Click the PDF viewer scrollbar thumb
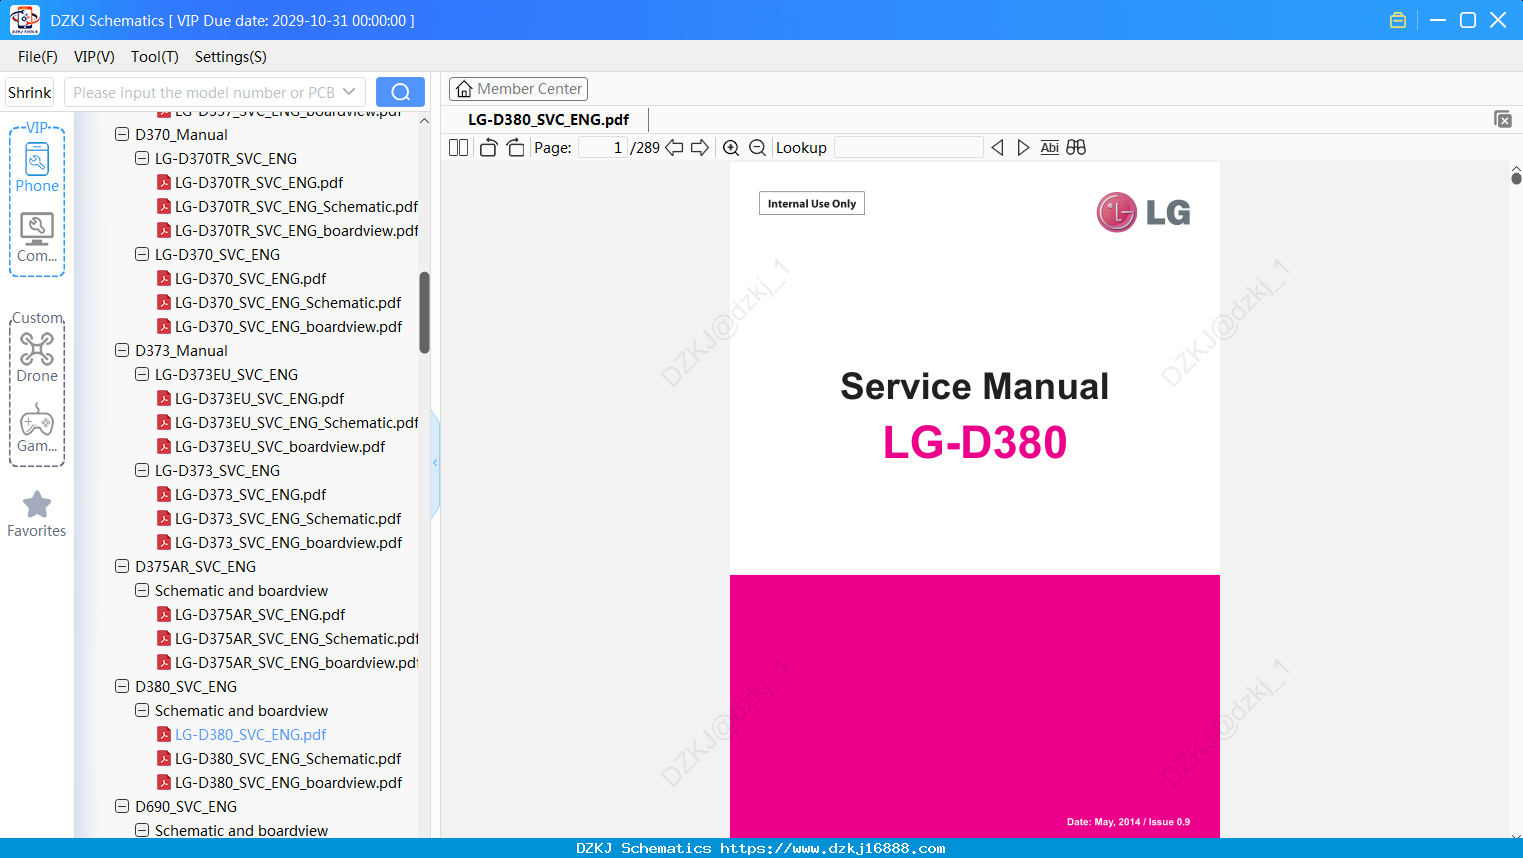The height and width of the screenshot is (858, 1523). [1516, 178]
